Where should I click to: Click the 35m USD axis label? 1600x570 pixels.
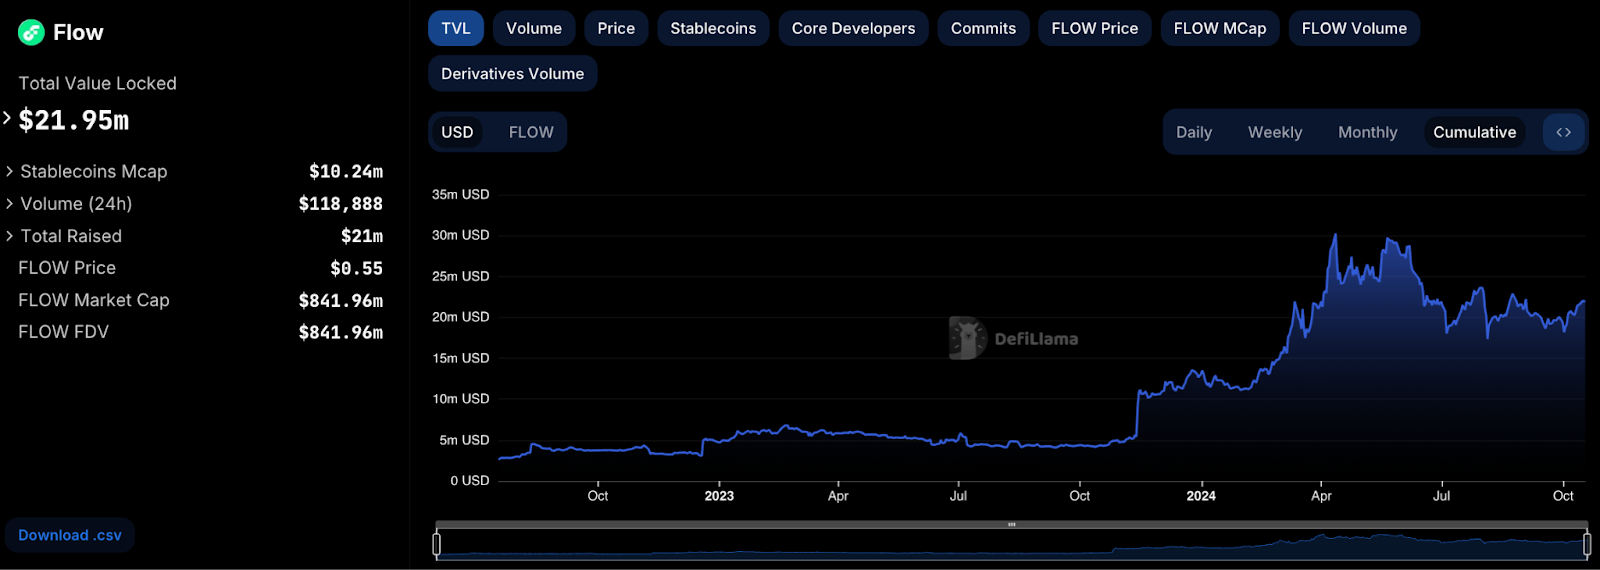pos(461,194)
